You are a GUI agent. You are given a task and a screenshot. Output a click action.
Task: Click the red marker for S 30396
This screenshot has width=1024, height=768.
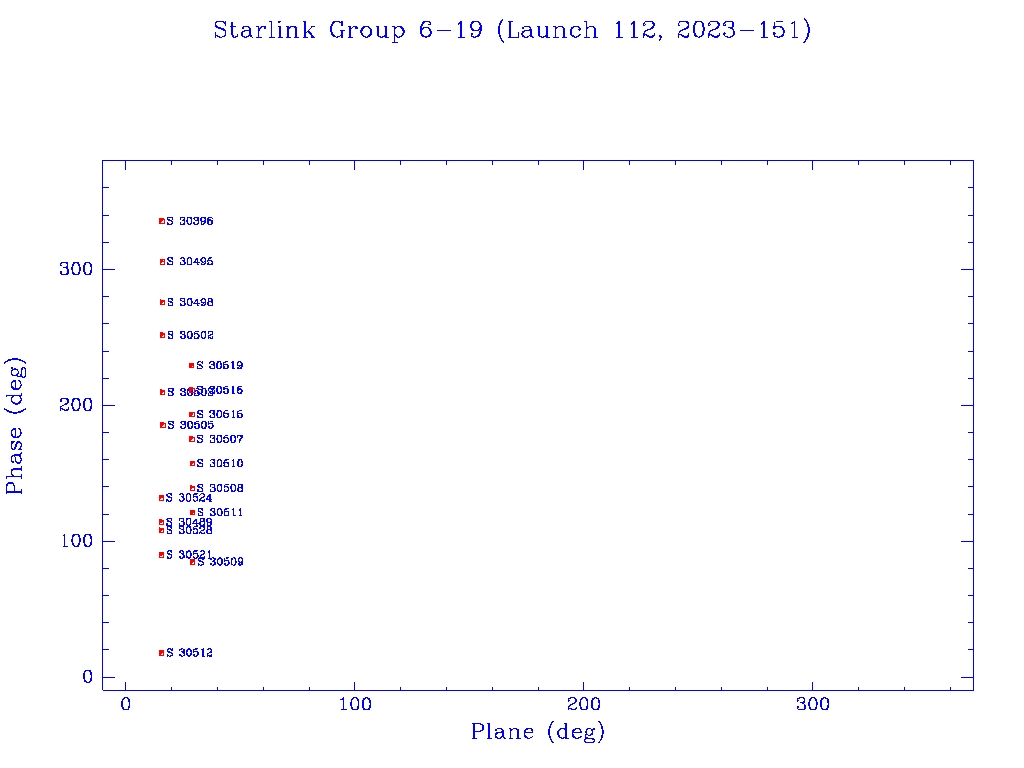pyautogui.click(x=161, y=221)
